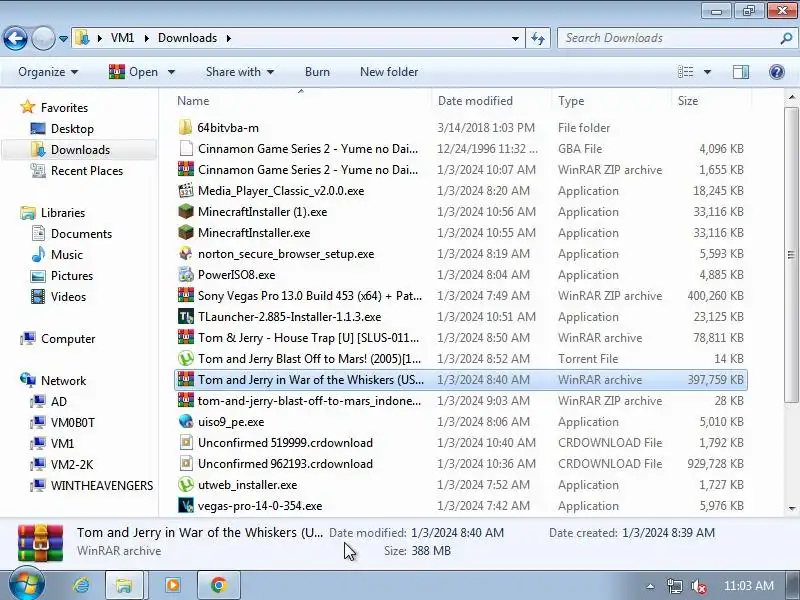
Task: Click the muted volume tray icon
Action: 698,586
